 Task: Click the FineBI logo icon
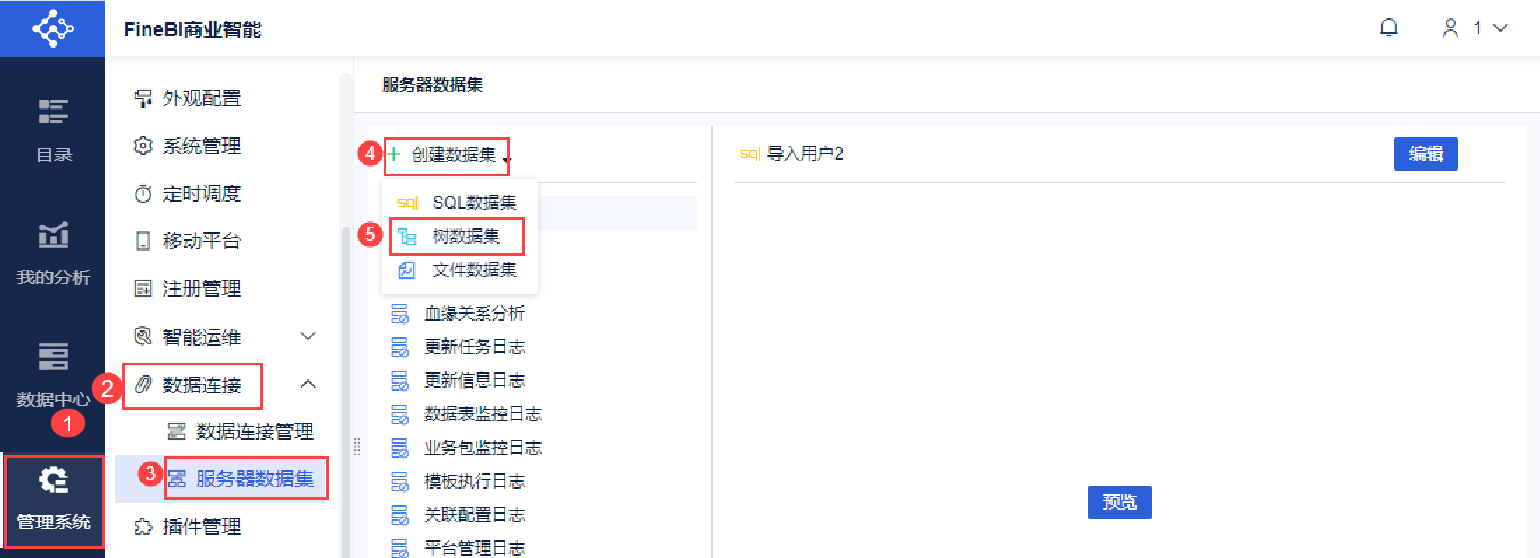[x=53, y=28]
